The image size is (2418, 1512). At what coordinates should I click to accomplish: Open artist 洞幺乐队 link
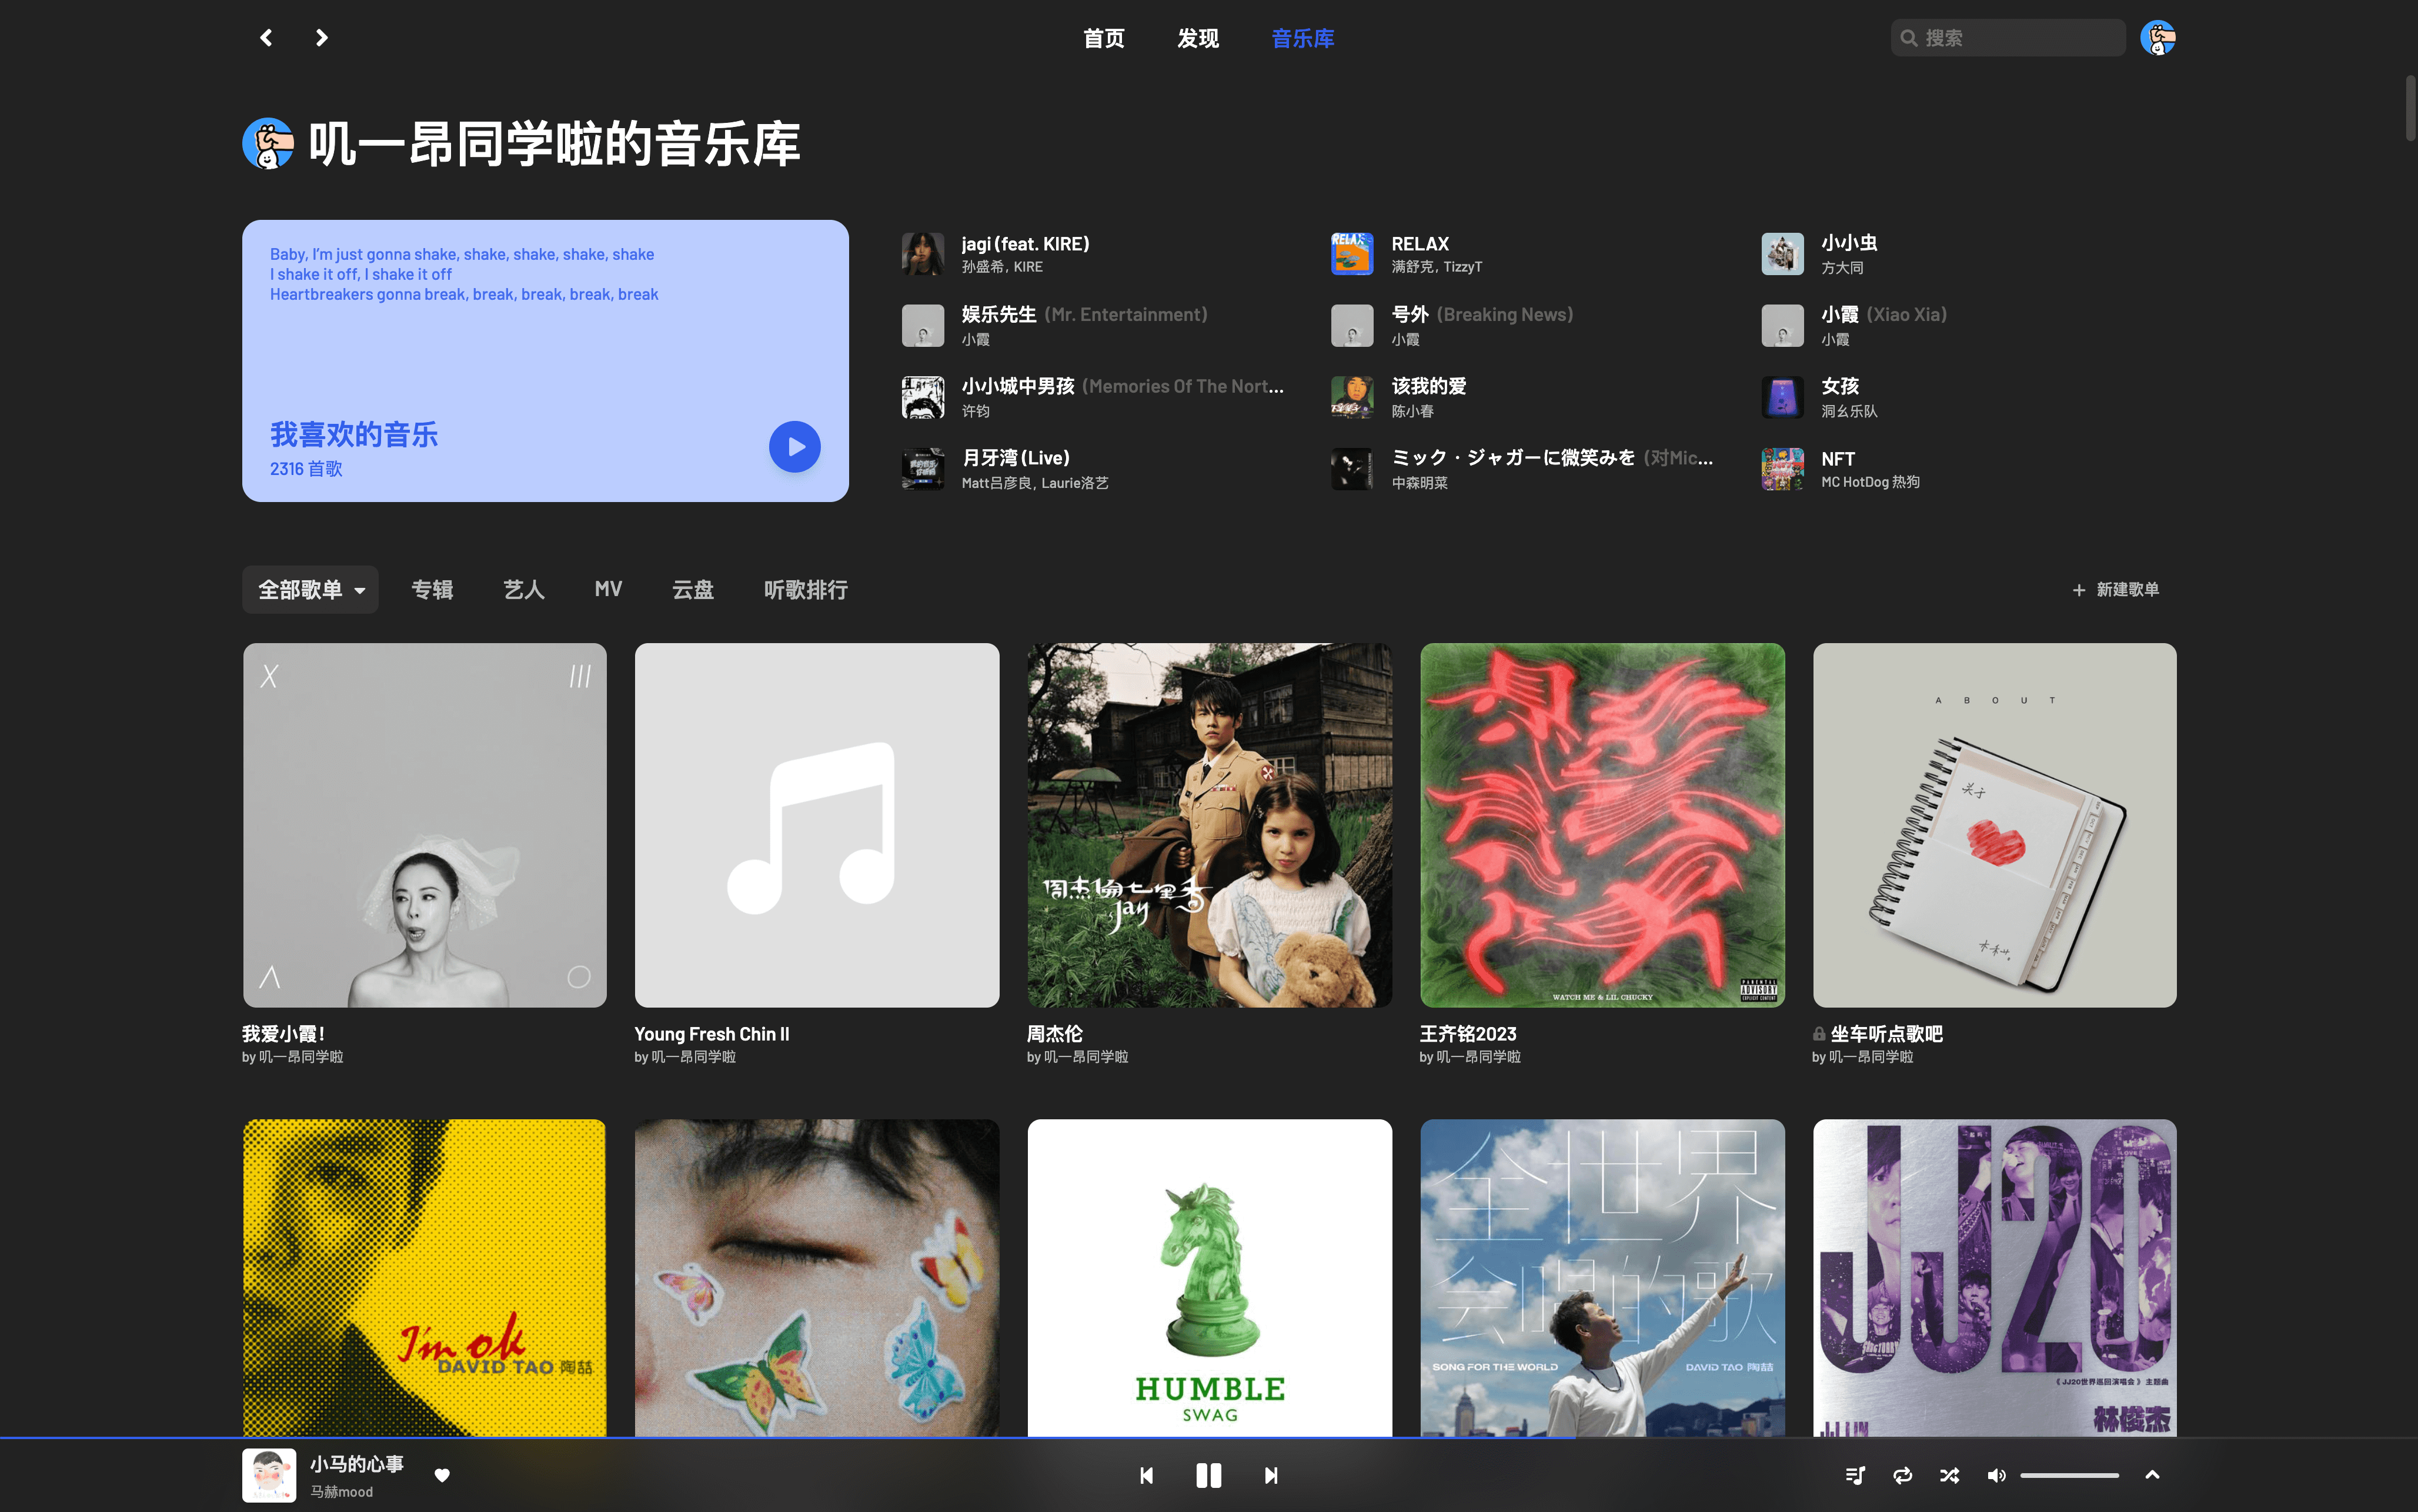point(1849,411)
